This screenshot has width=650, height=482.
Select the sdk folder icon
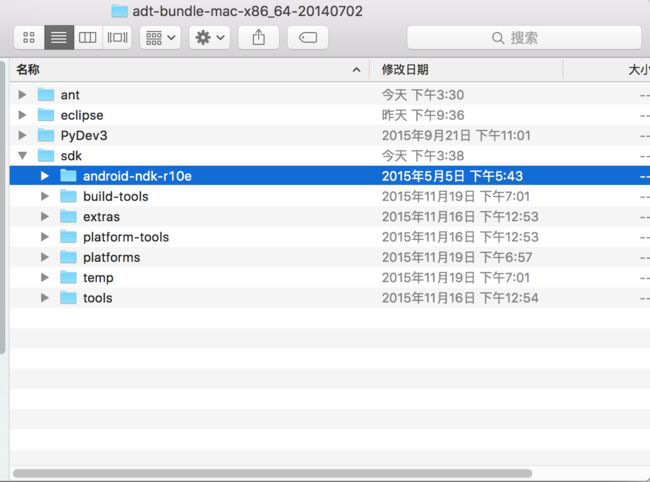pos(46,155)
